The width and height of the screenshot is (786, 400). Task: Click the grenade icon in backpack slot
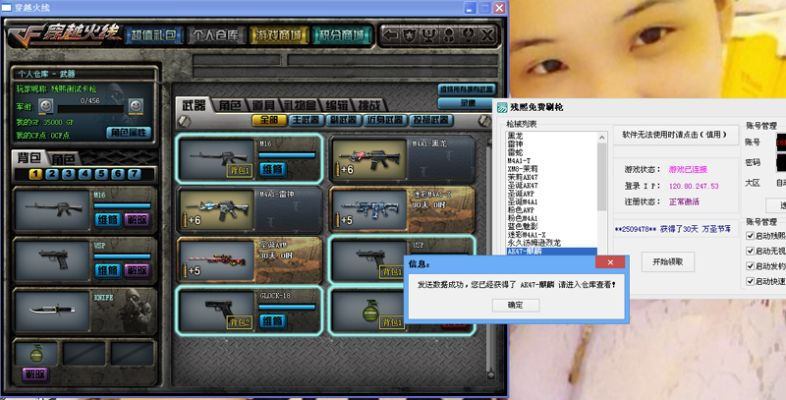pyautogui.click(x=33, y=353)
